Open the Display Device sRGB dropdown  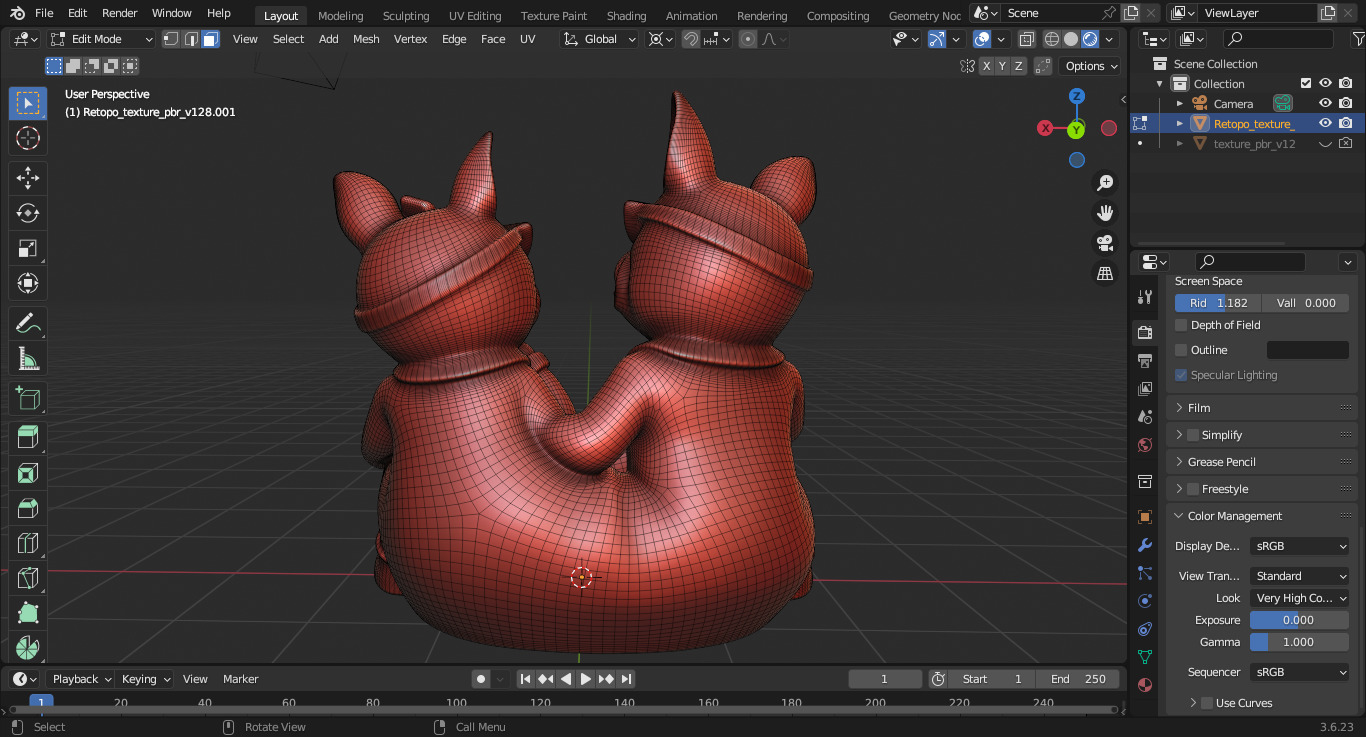click(x=1300, y=546)
